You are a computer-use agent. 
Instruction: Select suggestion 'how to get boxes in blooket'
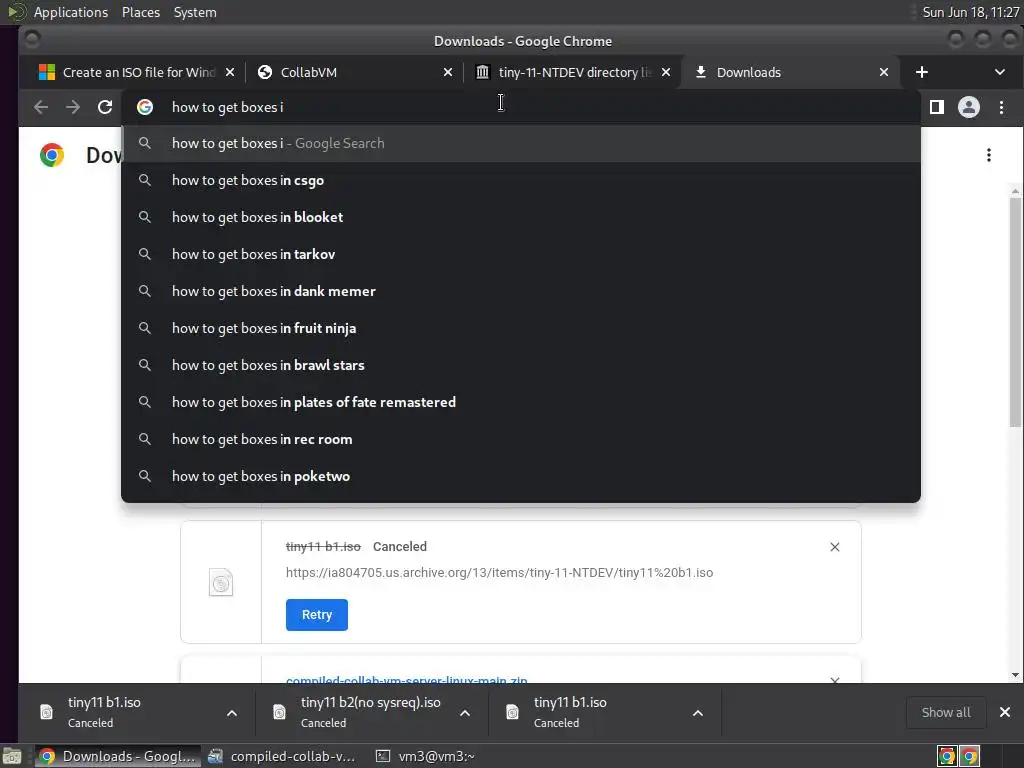[520, 217]
